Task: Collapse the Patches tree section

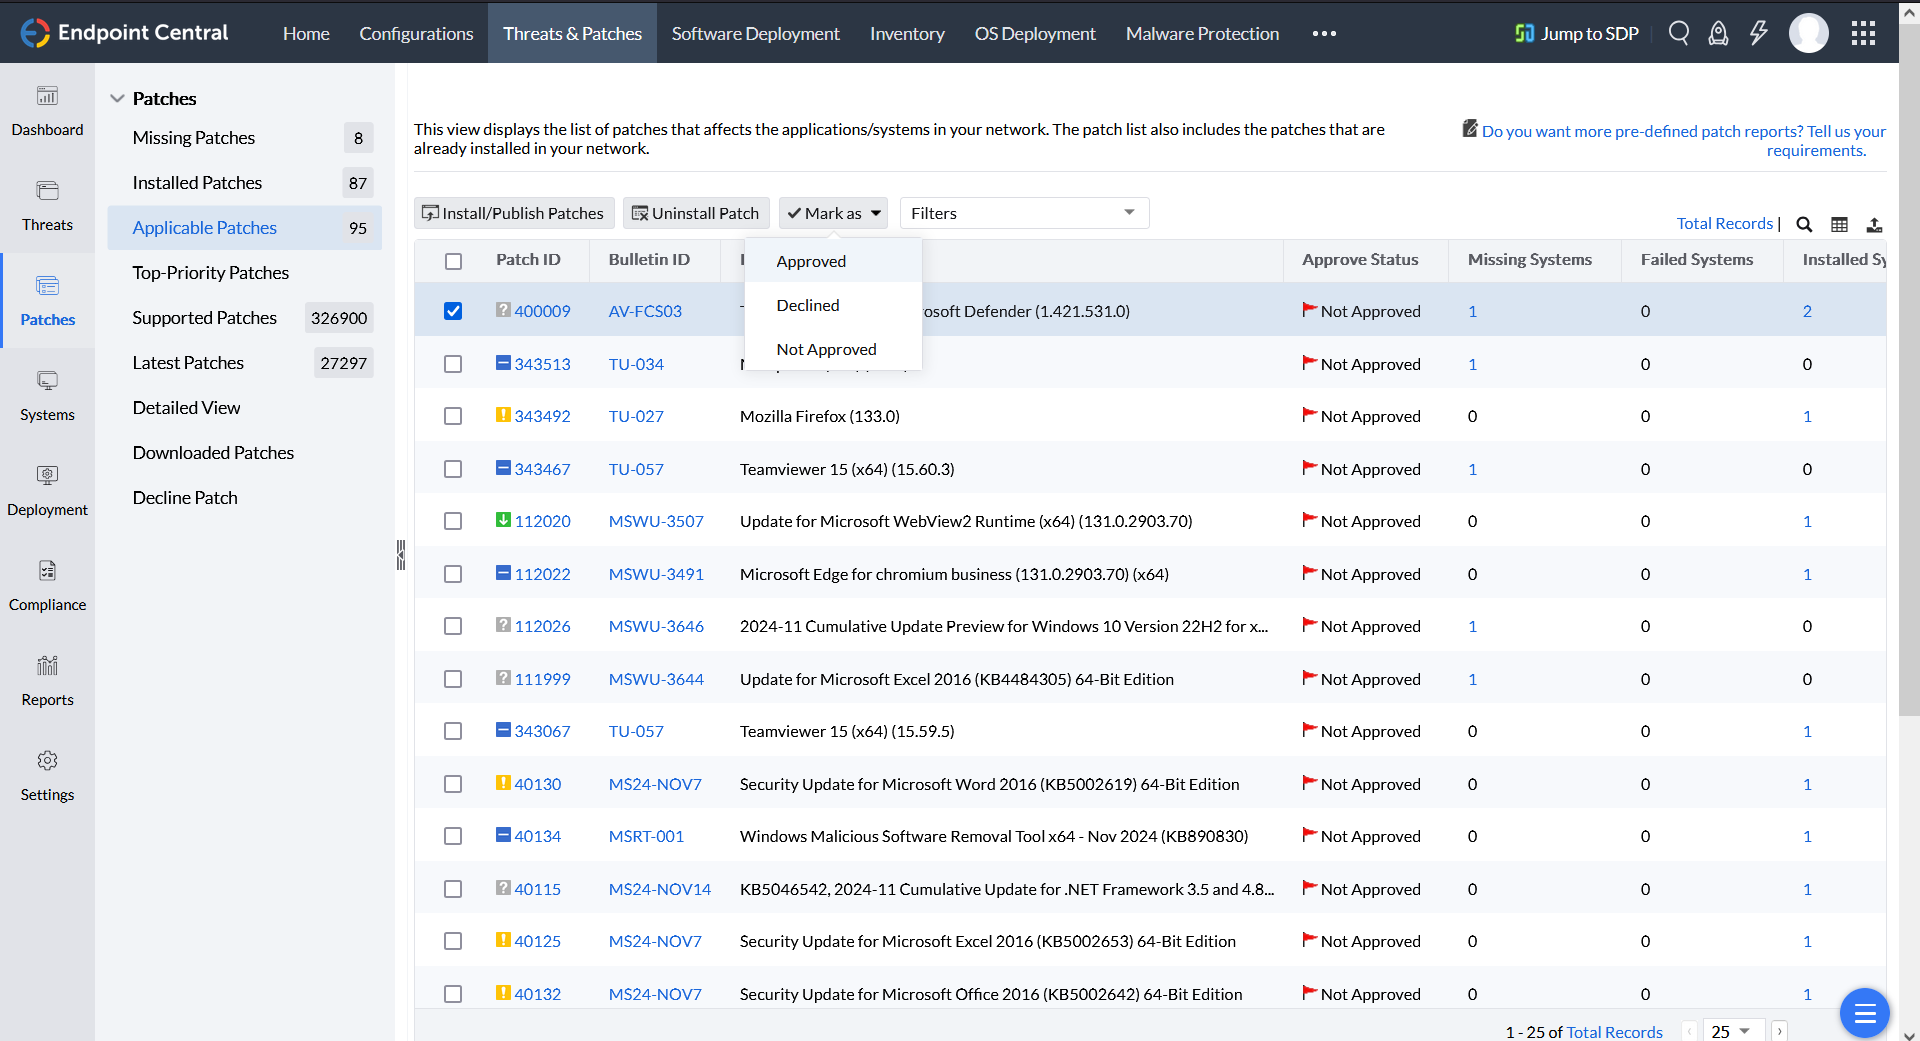Action: 117,98
